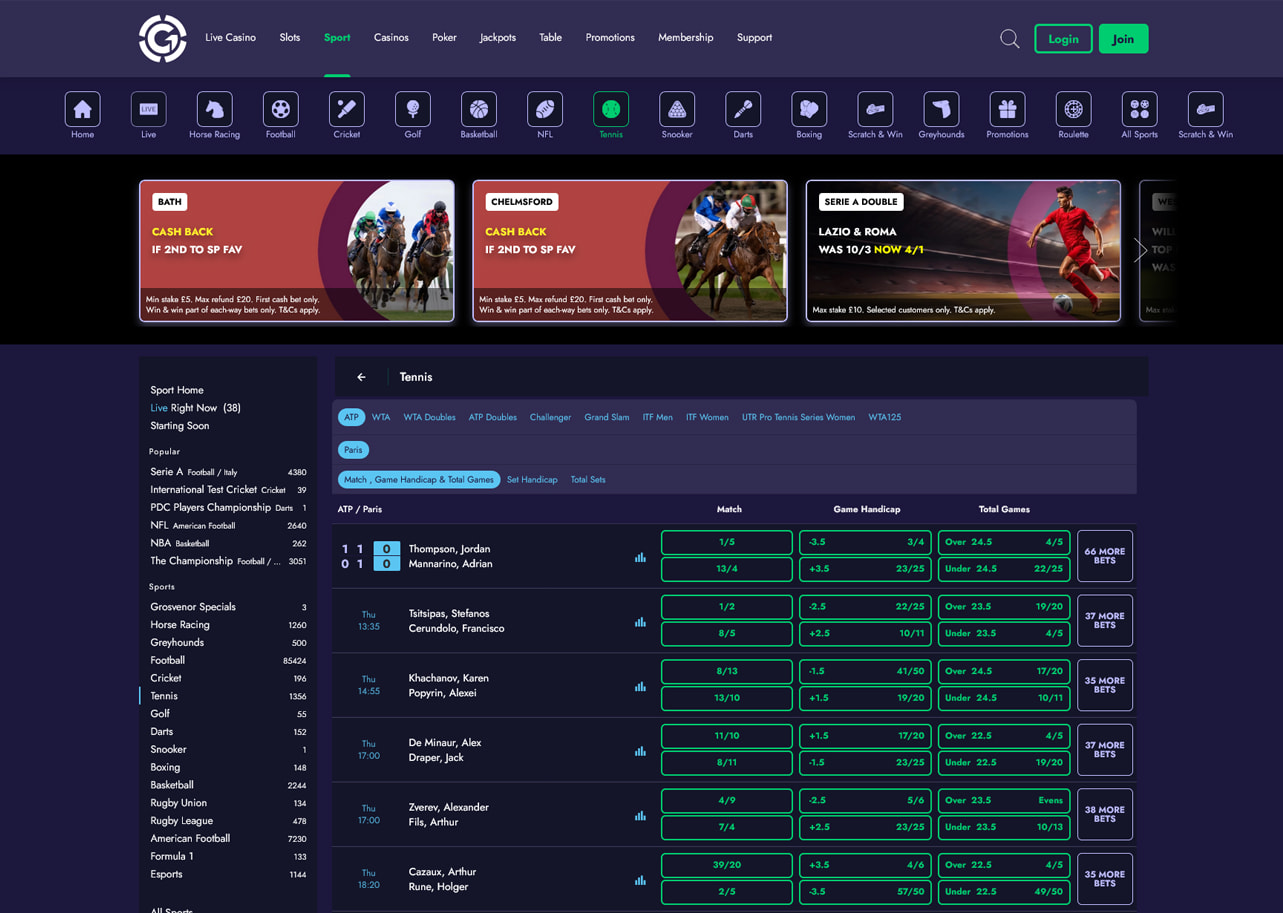Screen dimensions: 1283x913
Task: Bet Tsitsipas match odds 1/2
Action: (727, 607)
